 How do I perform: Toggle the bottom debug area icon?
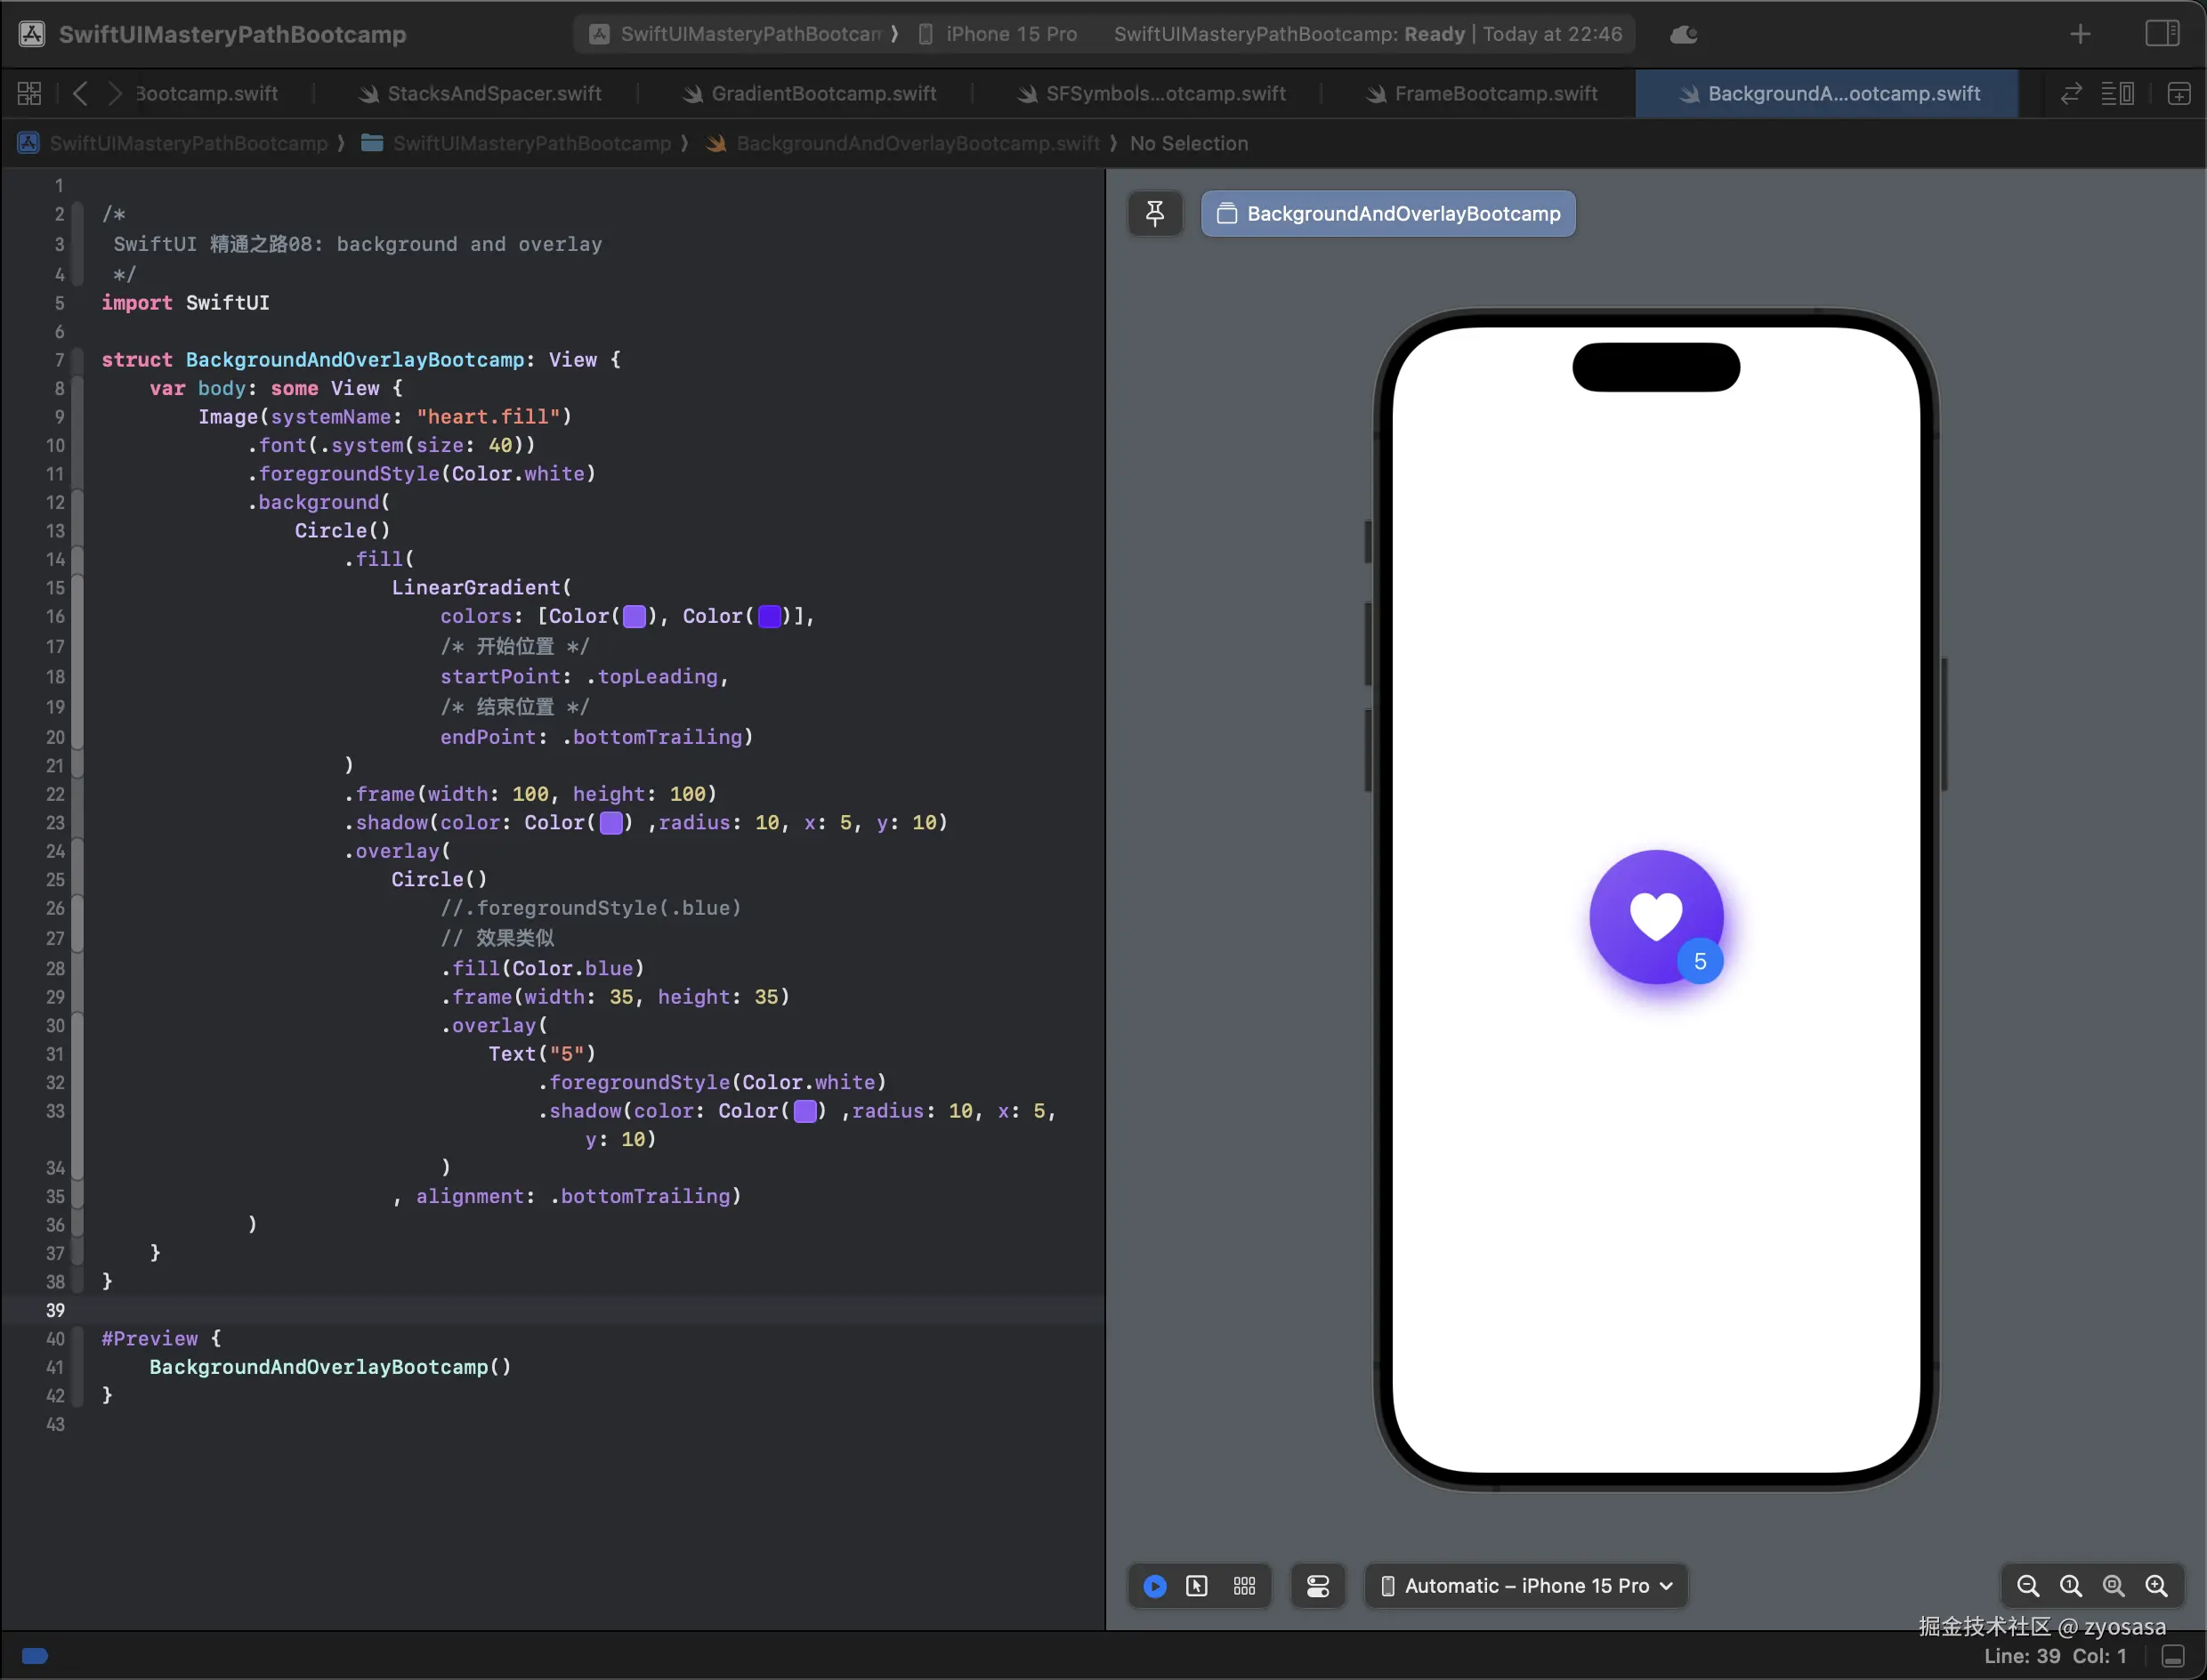click(2173, 1656)
